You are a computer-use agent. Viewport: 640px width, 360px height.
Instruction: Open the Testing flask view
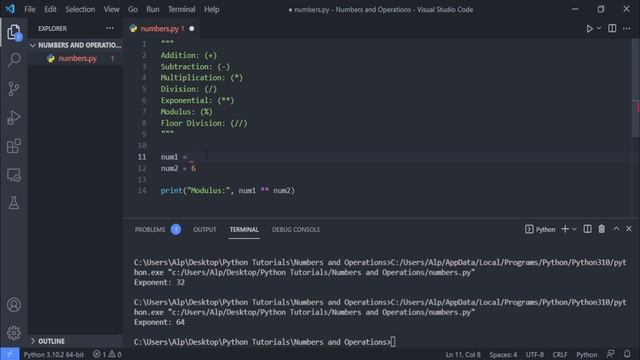pos(14,203)
